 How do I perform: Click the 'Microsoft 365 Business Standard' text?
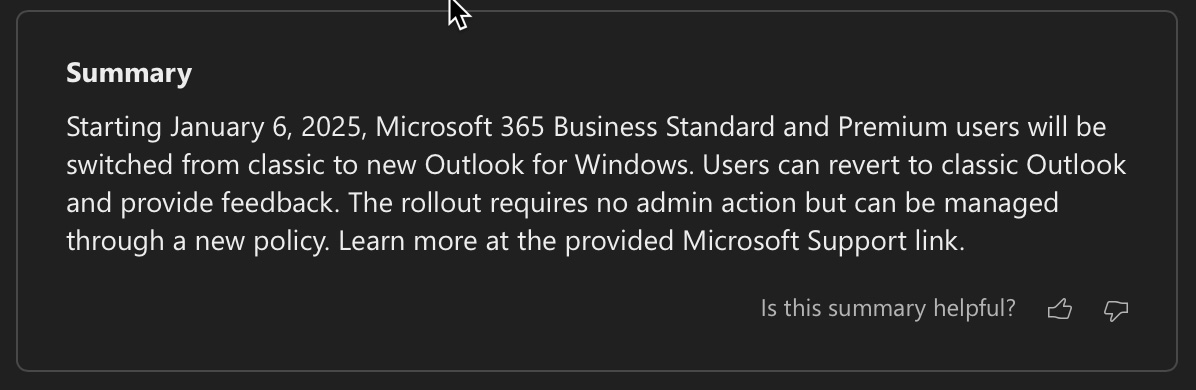(575, 127)
